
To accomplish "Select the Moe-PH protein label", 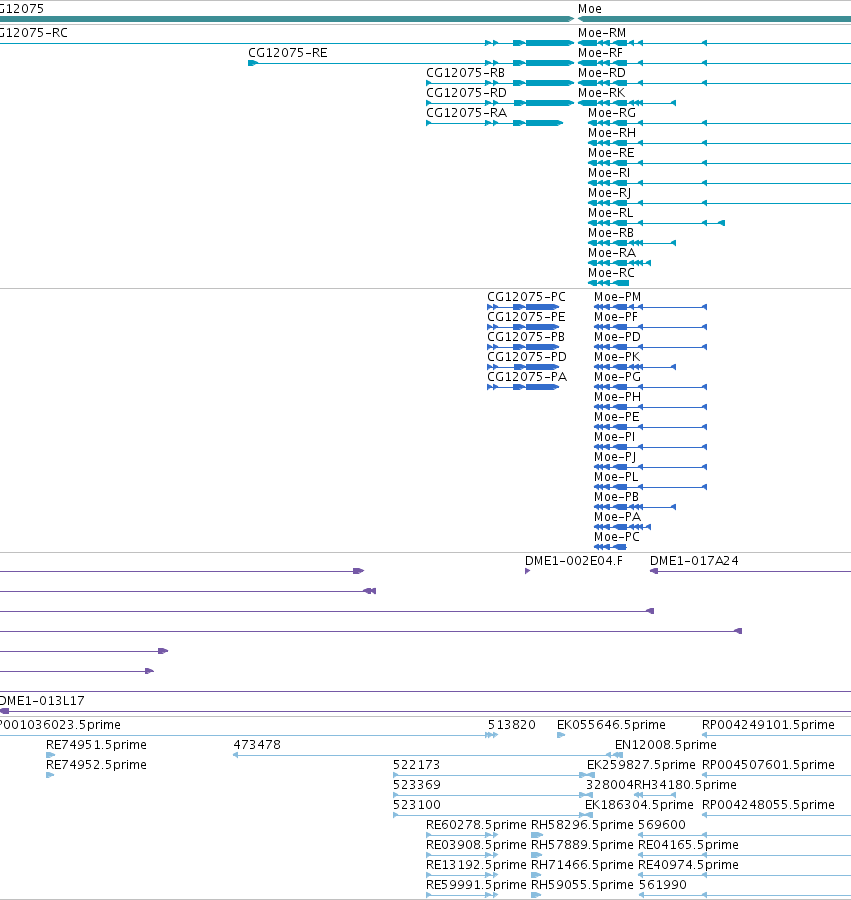I will [x=617, y=398].
